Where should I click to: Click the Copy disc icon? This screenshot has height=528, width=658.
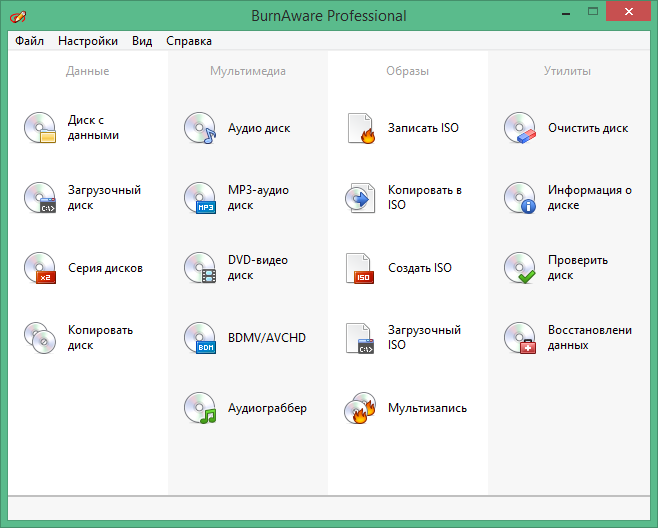click(40, 338)
